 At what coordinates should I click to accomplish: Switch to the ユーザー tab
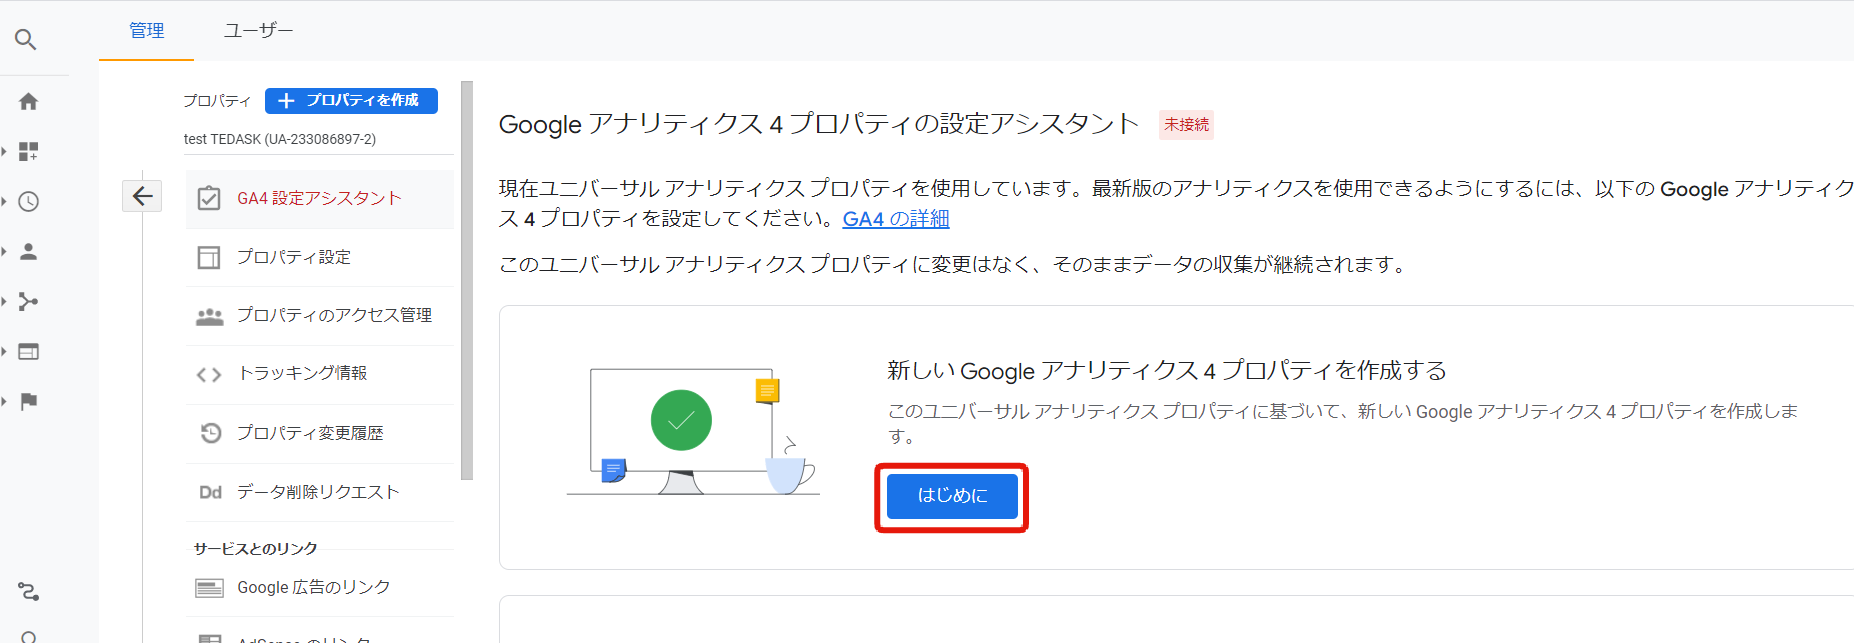click(x=258, y=31)
